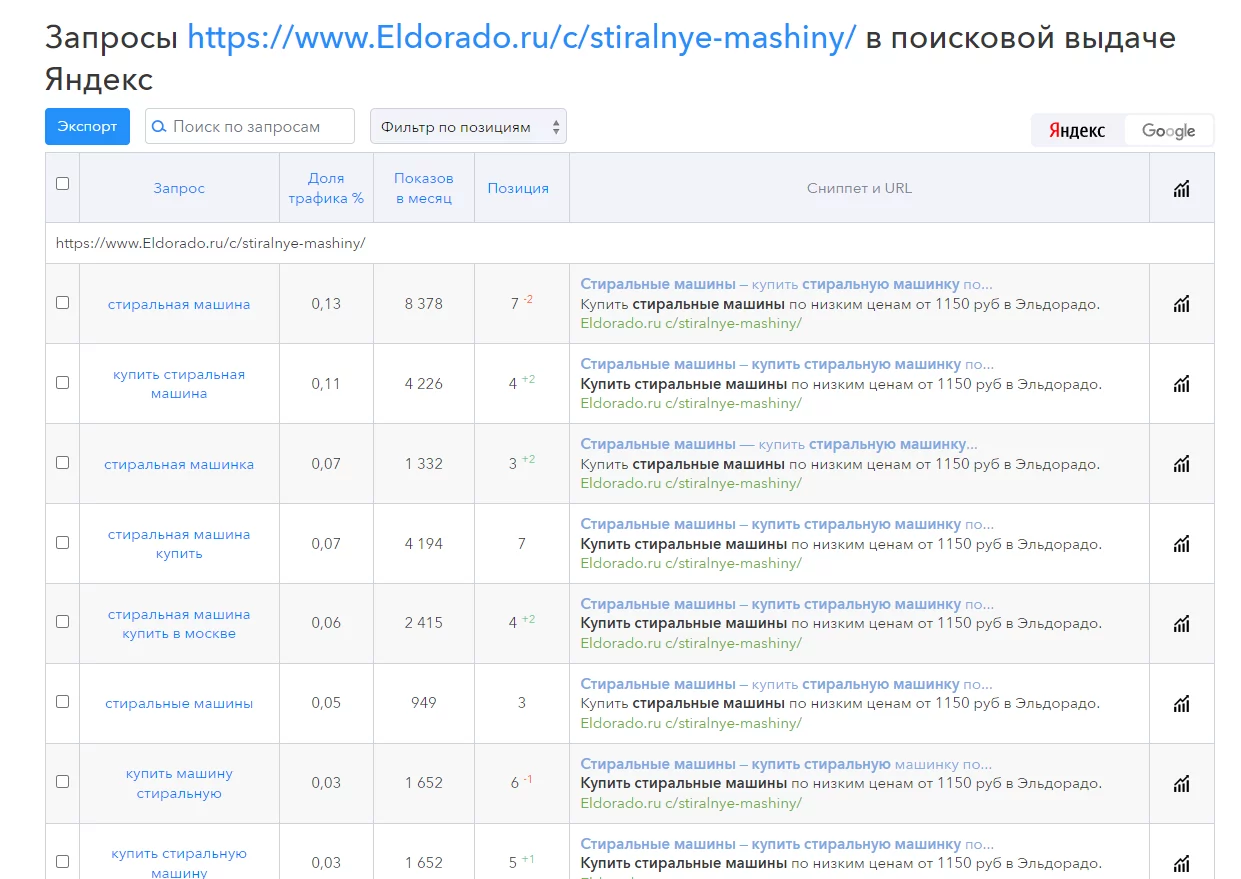1241x879 pixels.
Task: Open chart icon for 'купить стиральную машину' row
Action: [1181, 862]
